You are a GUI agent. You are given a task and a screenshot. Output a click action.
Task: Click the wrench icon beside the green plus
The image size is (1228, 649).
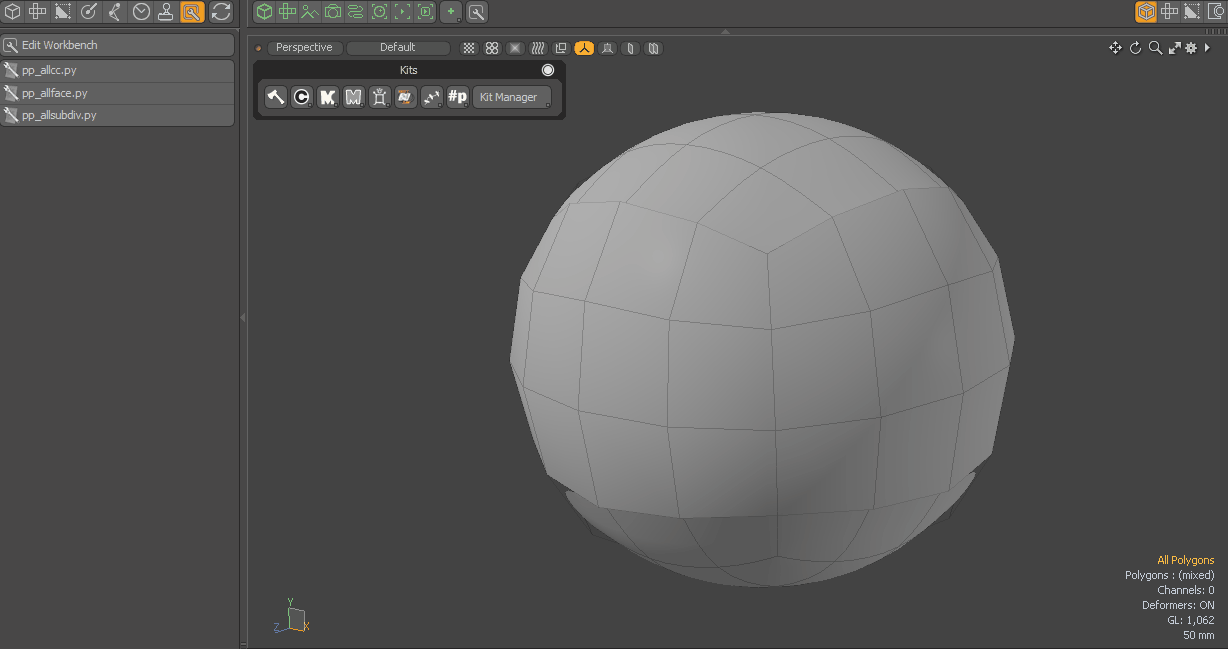pyautogui.click(x=477, y=12)
